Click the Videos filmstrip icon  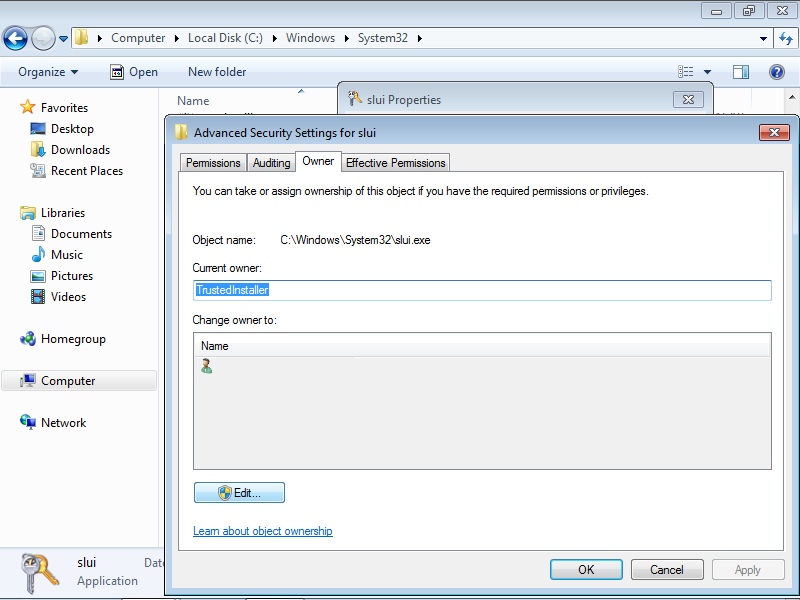click(38, 296)
